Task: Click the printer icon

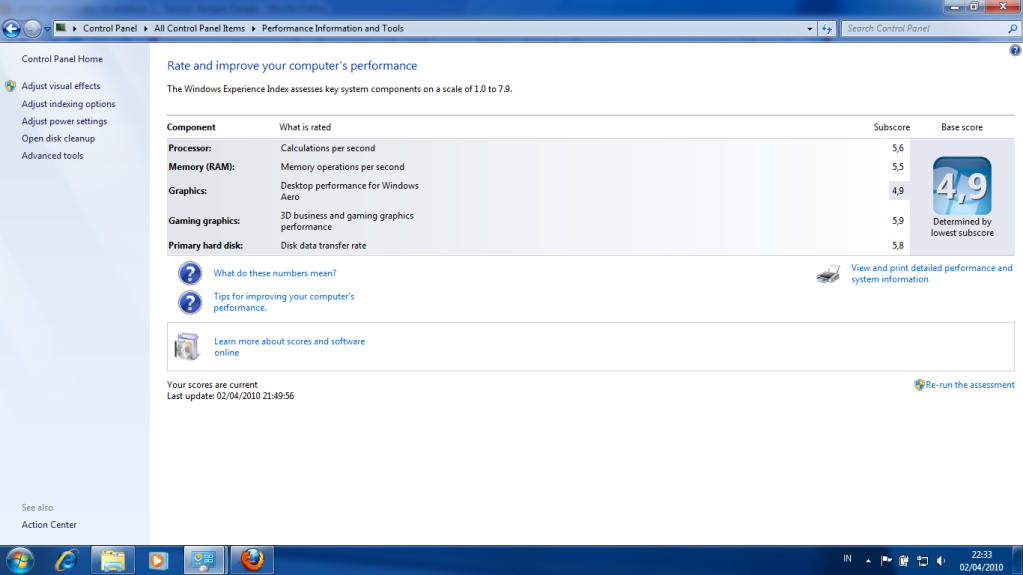Action: point(829,273)
